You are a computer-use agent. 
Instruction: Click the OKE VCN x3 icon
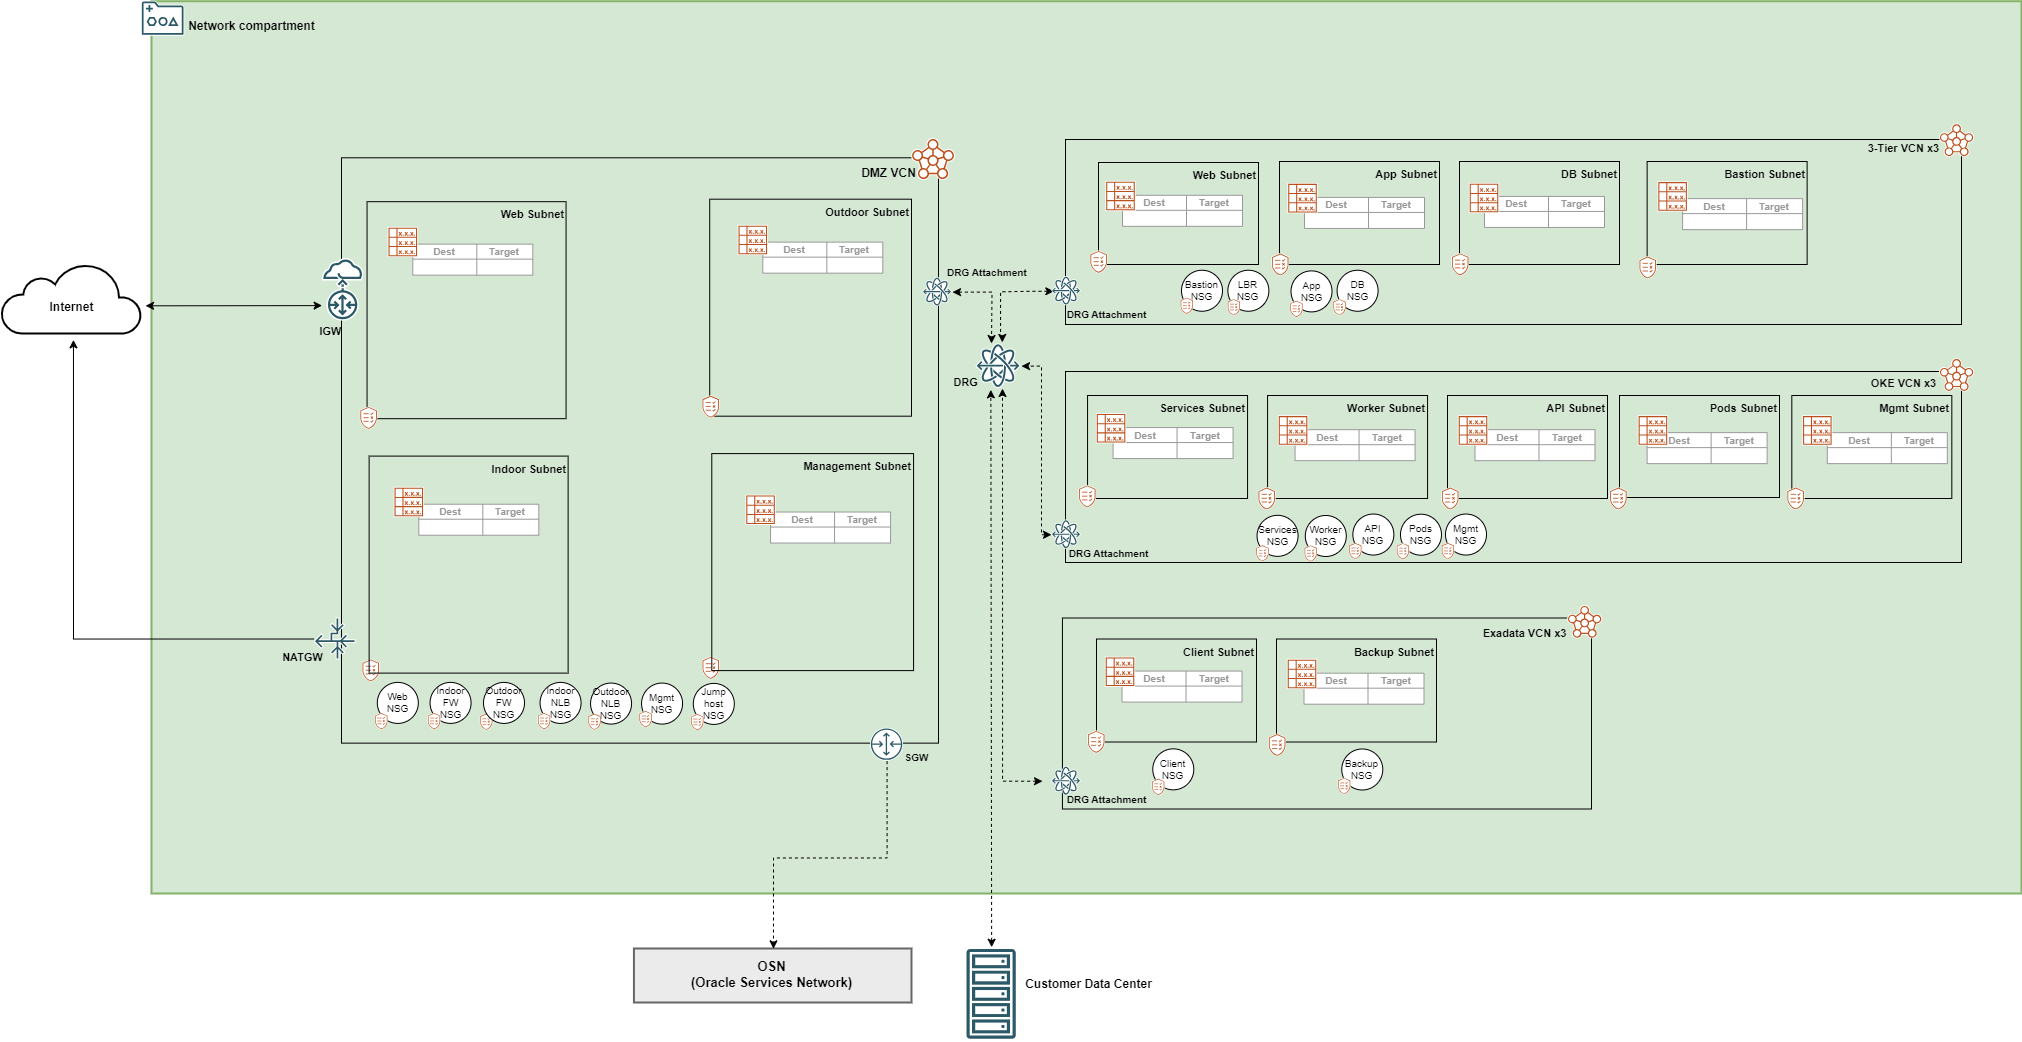point(1956,376)
